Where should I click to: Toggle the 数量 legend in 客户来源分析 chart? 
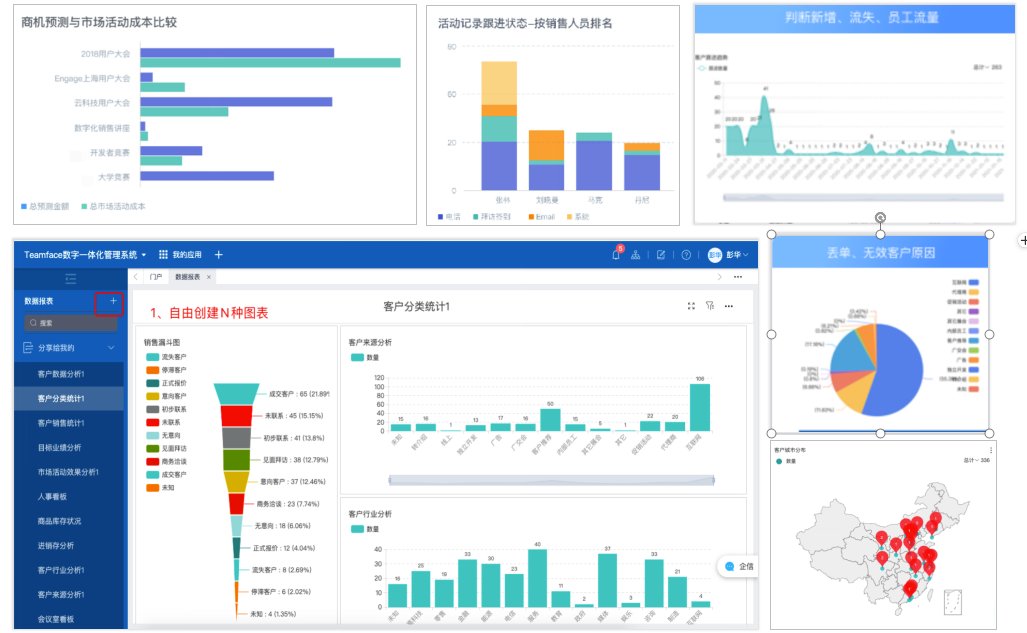(x=365, y=357)
